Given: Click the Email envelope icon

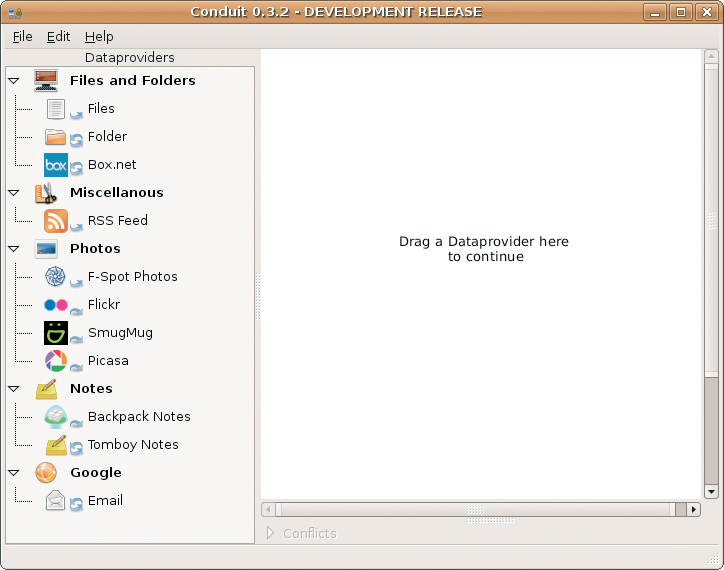Looking at the screenshot, I should [x=55, y=501].
